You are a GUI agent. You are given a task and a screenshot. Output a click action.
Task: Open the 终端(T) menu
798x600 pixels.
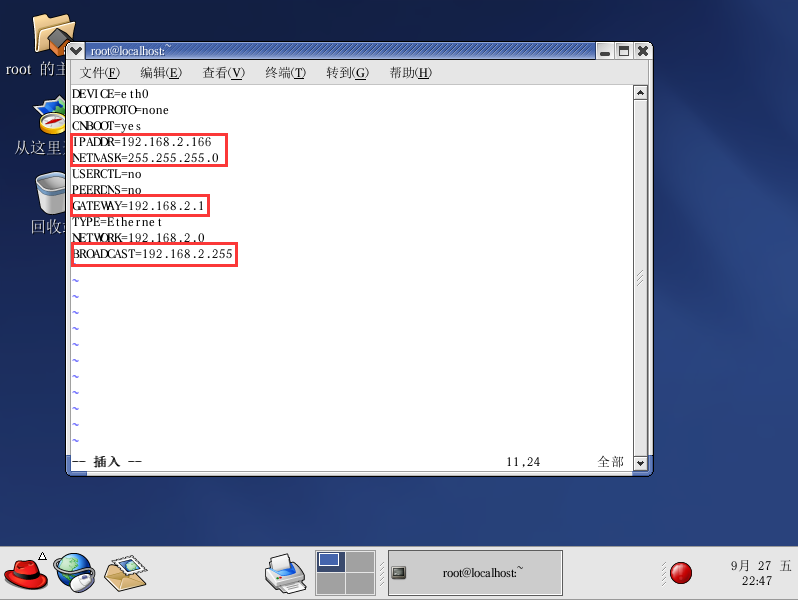(286, 73)
